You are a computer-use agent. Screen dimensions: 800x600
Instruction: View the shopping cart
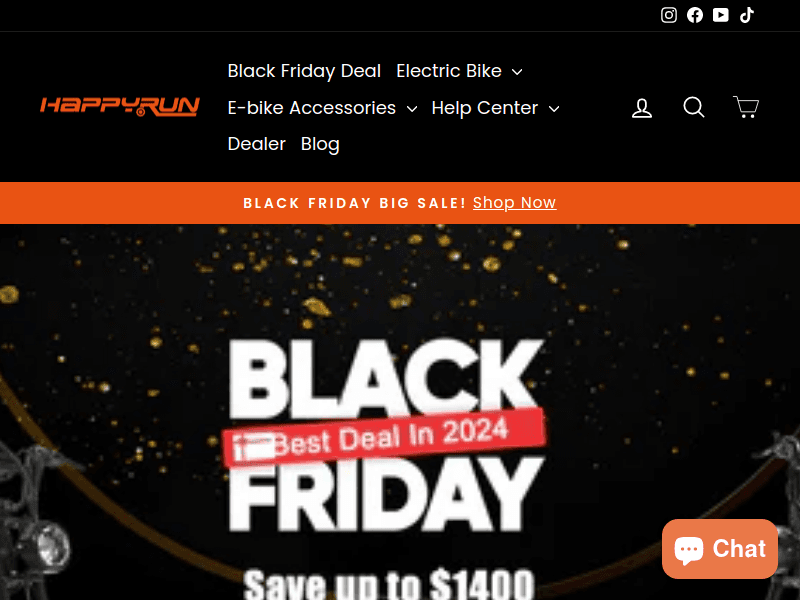click(746, 107)
